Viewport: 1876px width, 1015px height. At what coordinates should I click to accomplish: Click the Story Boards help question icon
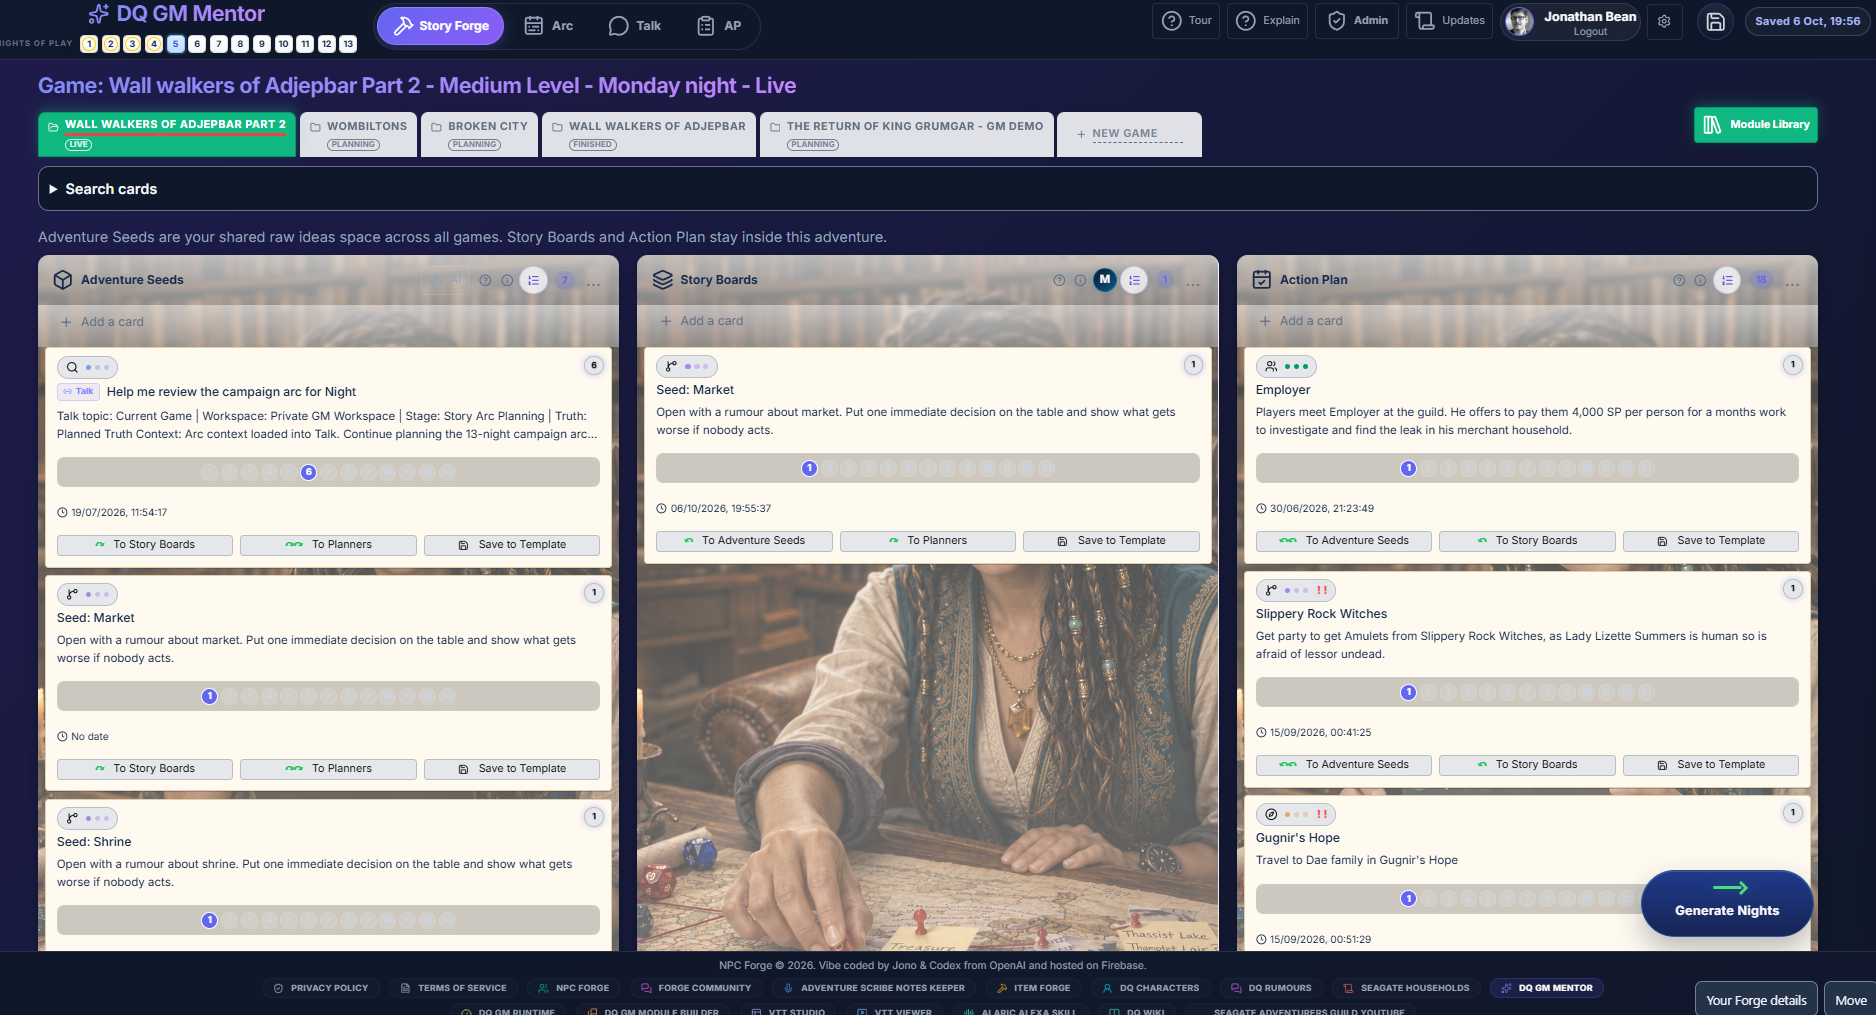[x=1059, y=281]
